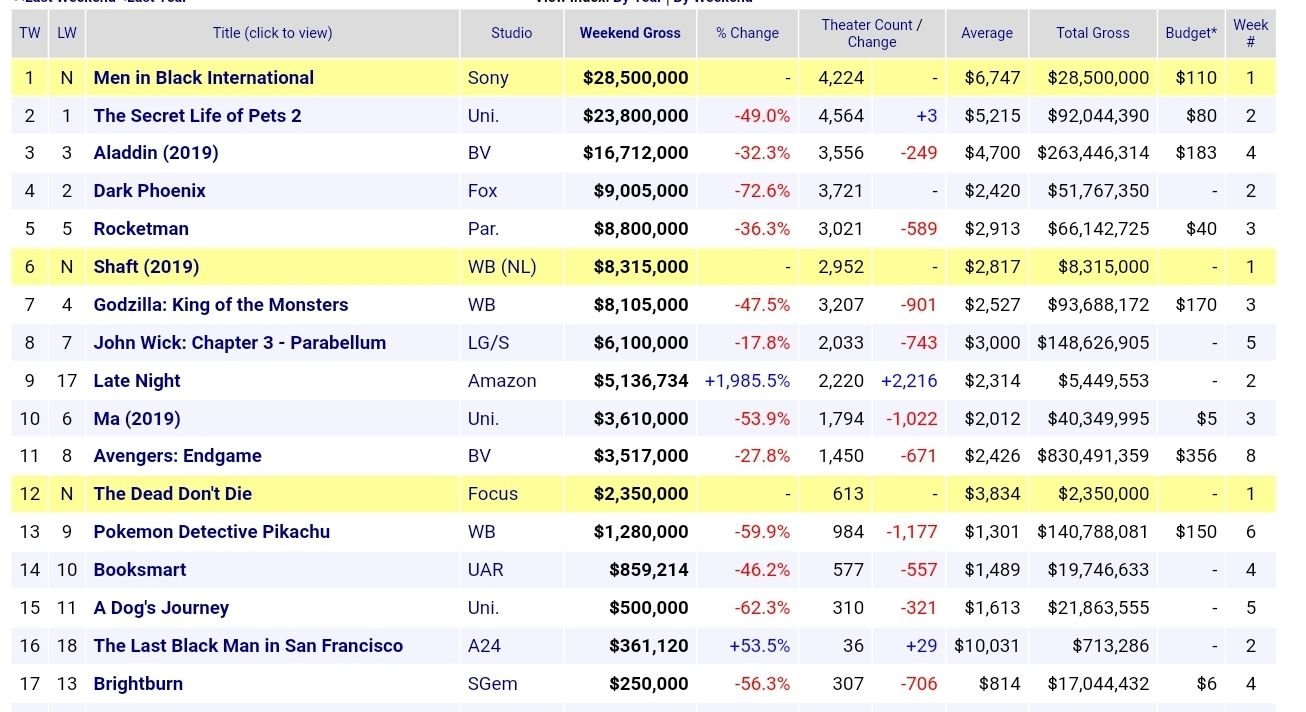This screenshot has width=1306, height=712.
Task: Select theater change +2,216
Action: (909, 381)
